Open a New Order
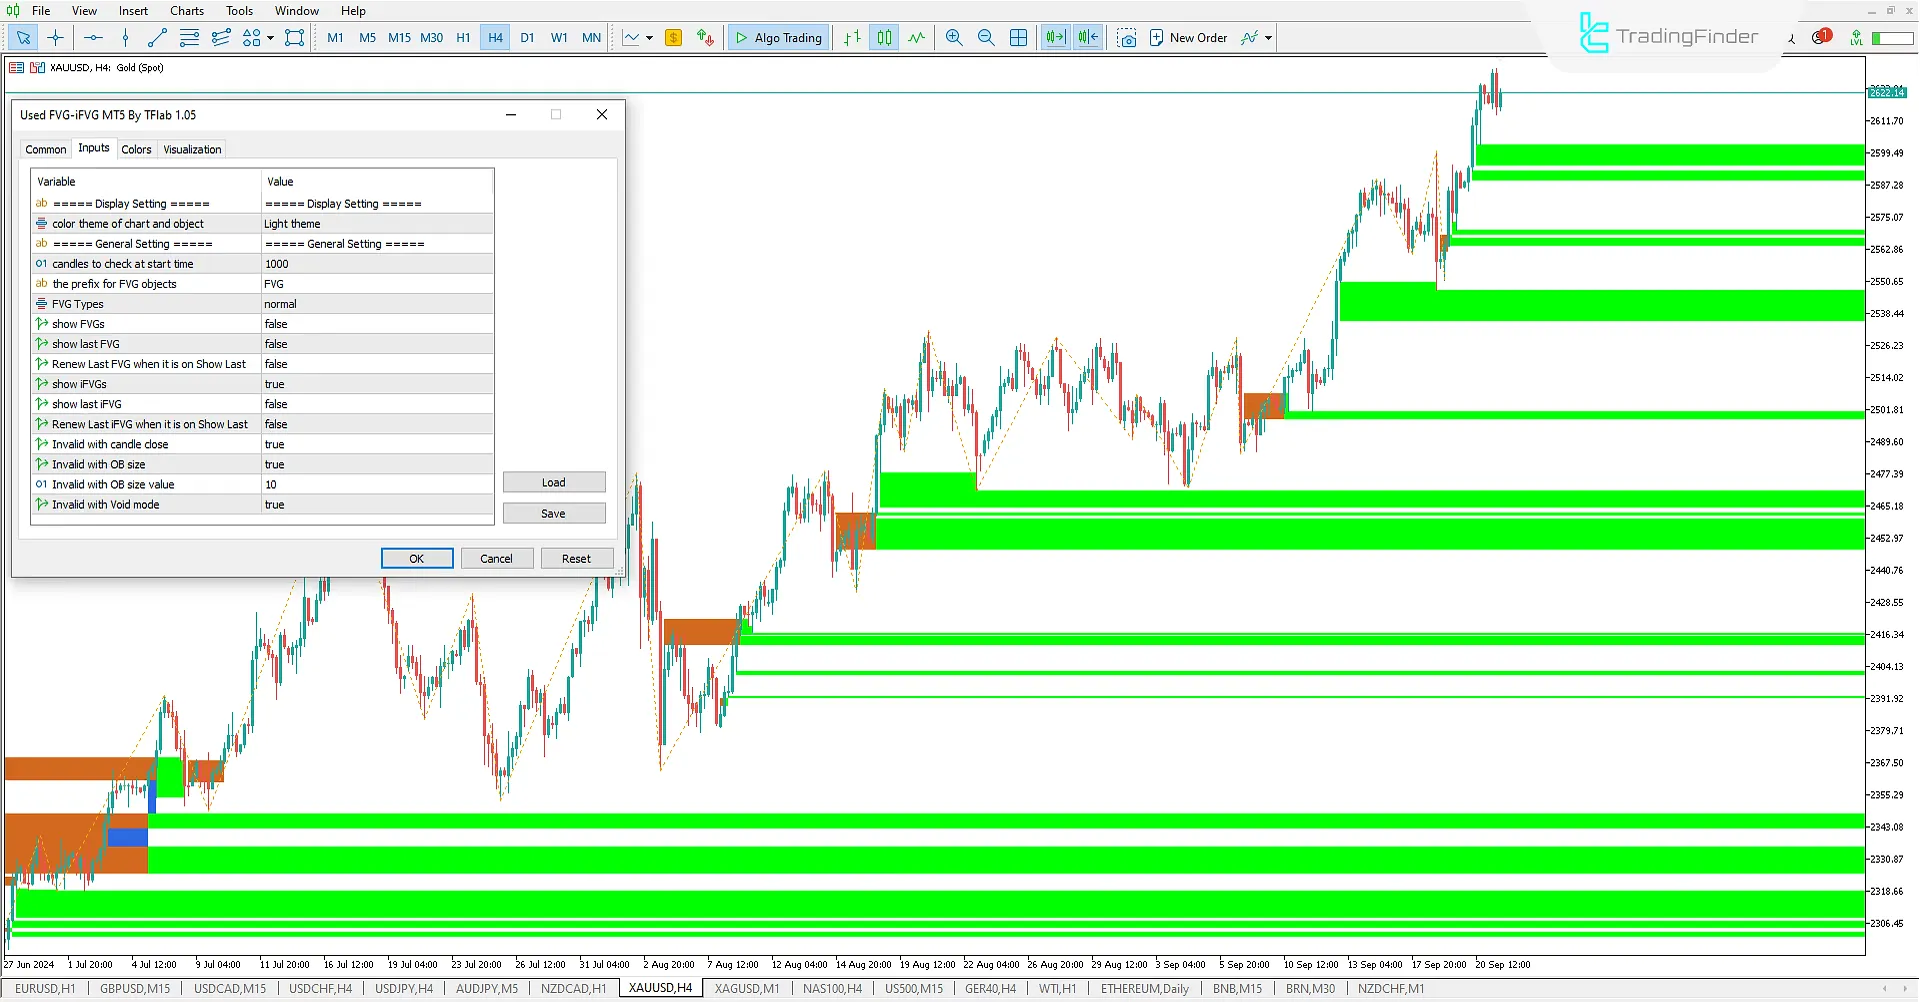The width and height of the screenshot is (1920, 1002). [1190, 37]
